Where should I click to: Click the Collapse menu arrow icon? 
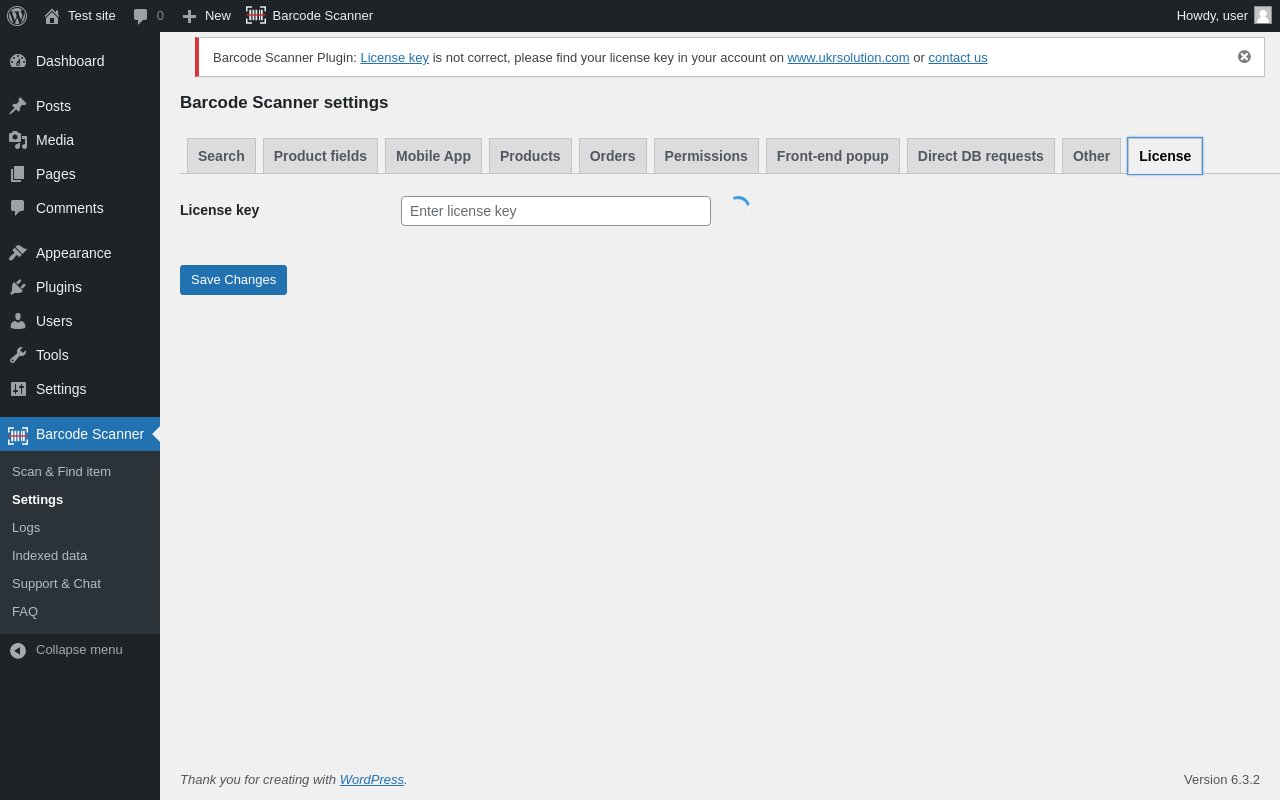point(18,651)
